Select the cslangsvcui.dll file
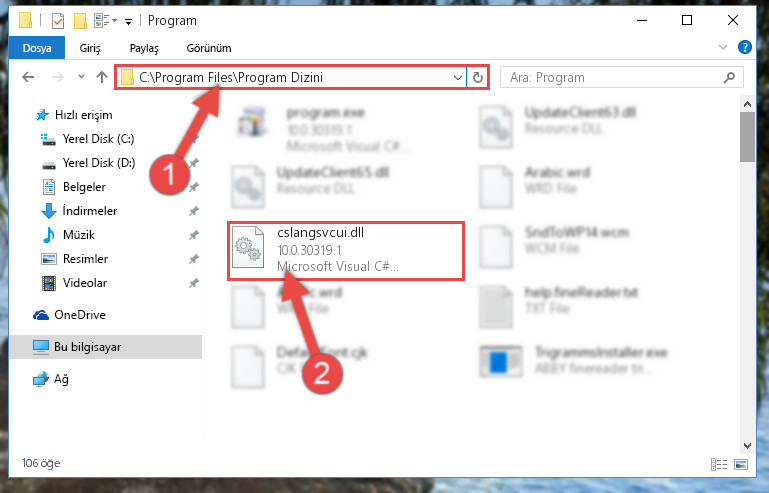769x493 pixels. click(346, 251)
